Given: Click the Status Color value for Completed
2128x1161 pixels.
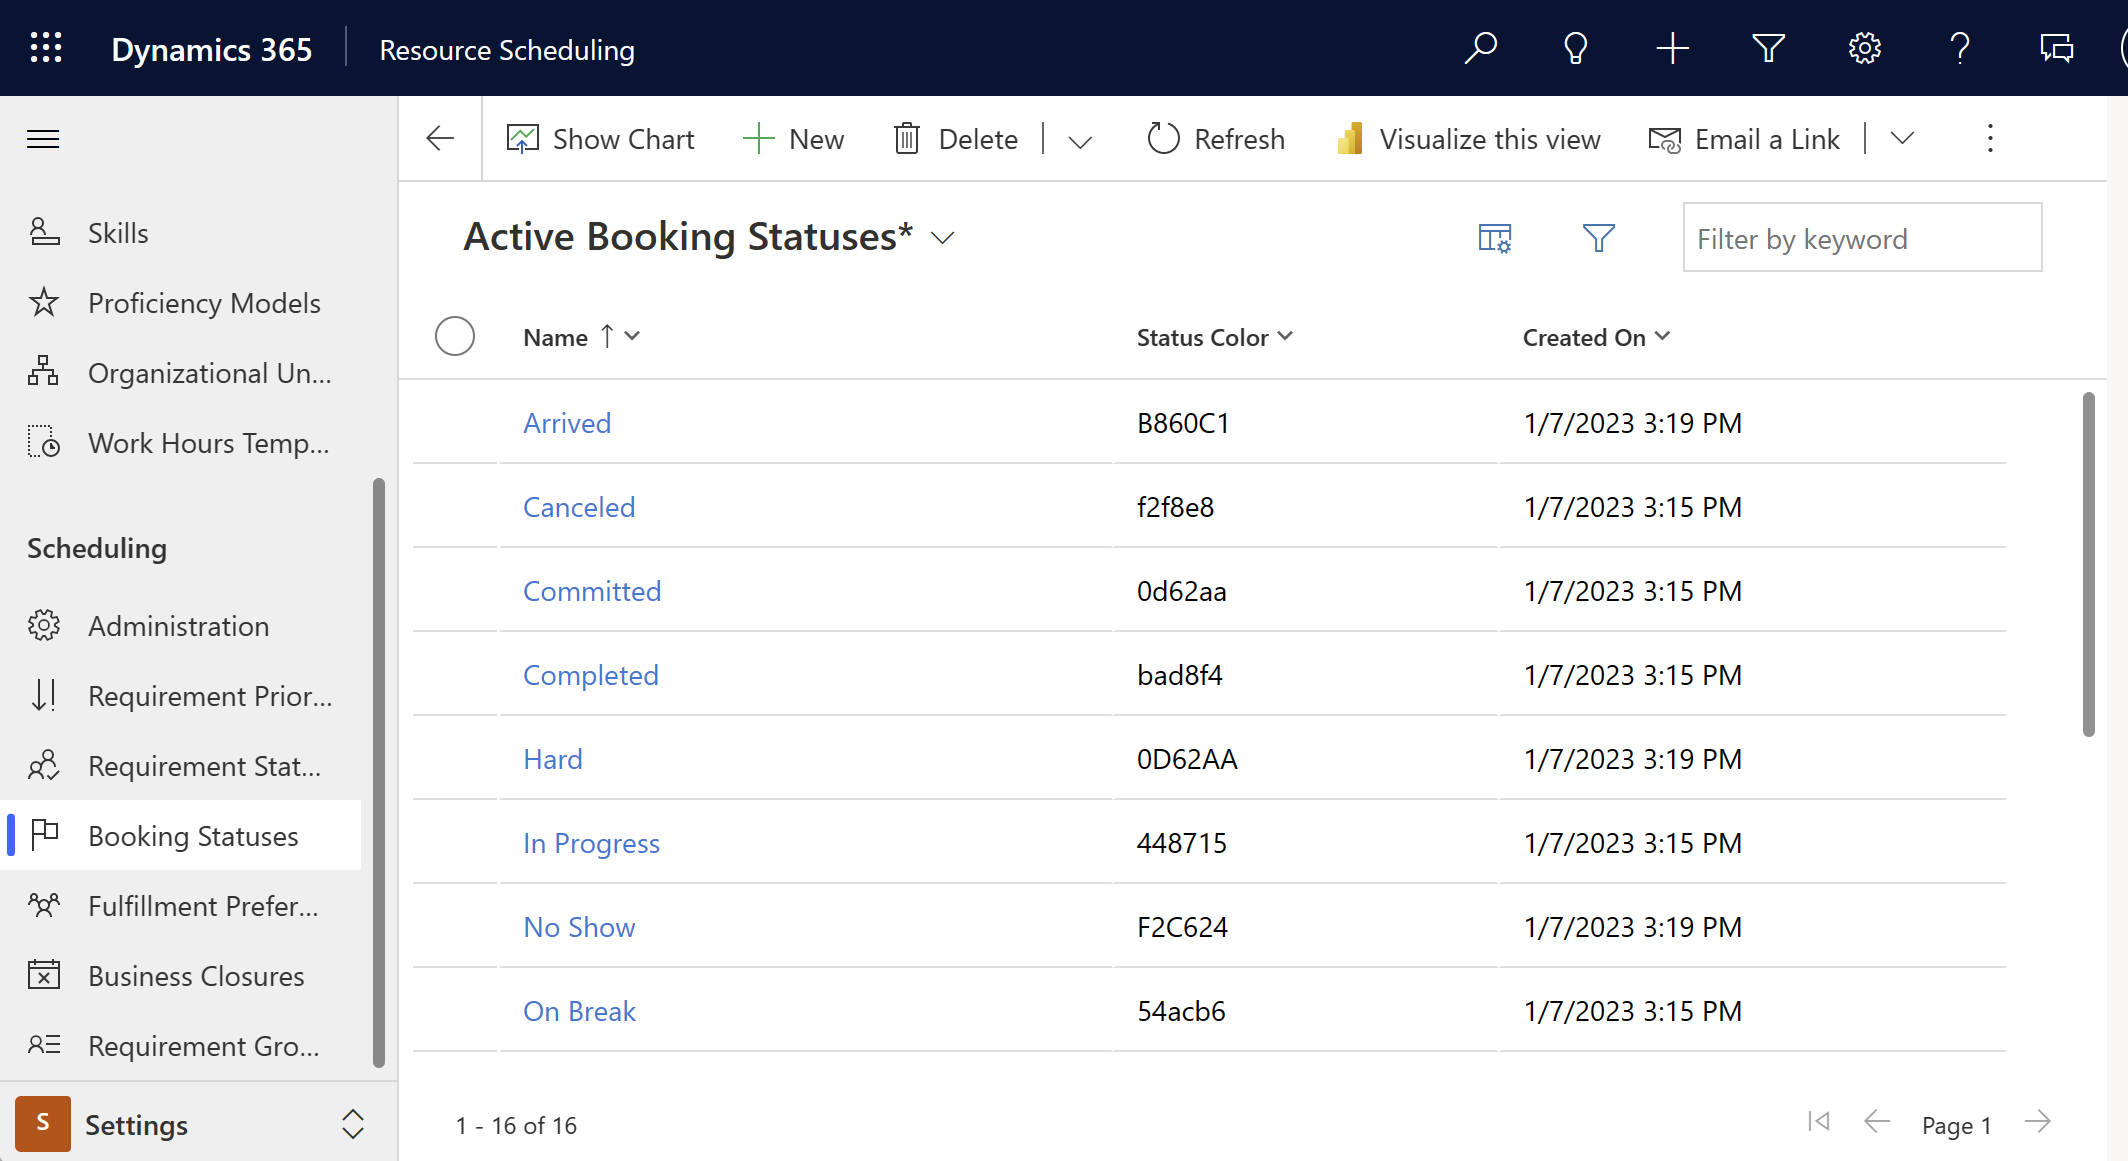Looking at the screenshot, I should [1179, 673].
